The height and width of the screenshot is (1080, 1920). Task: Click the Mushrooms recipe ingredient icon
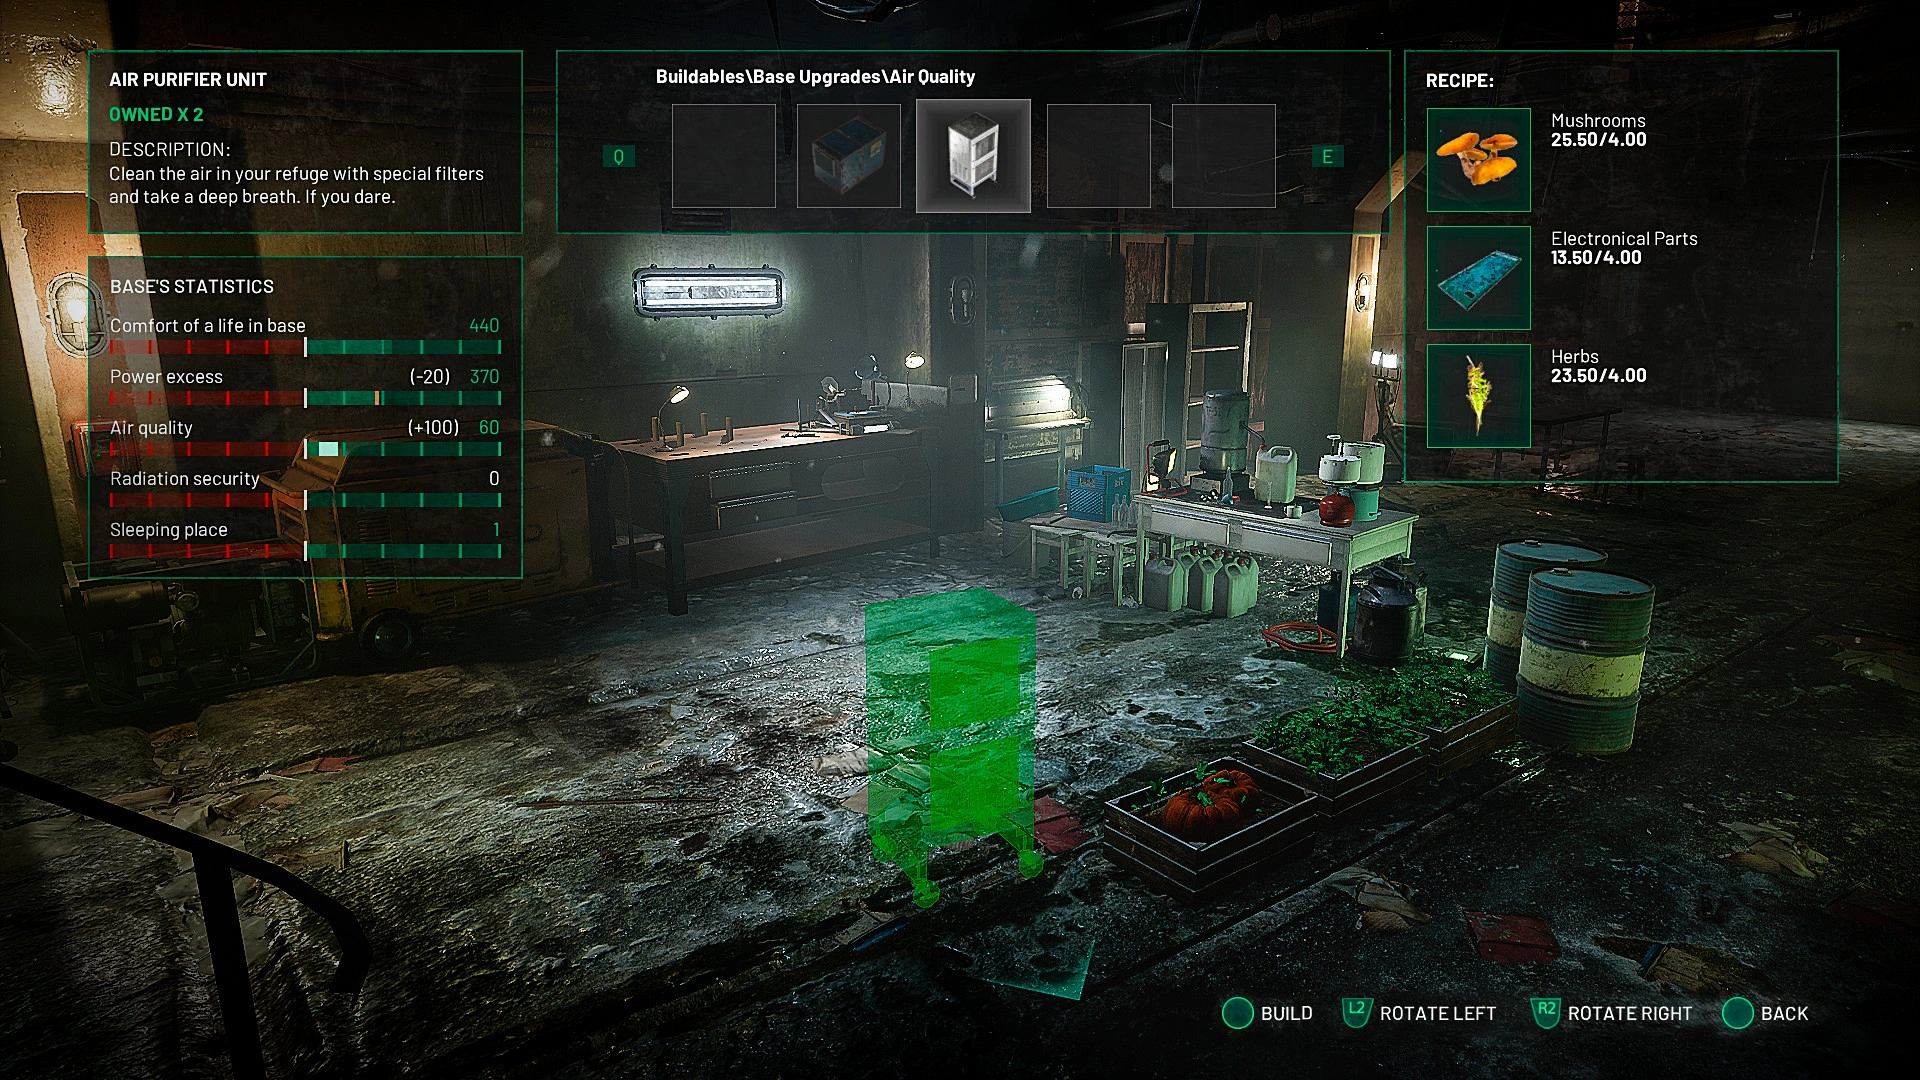pyautogui.click(x=1474, y=154)
